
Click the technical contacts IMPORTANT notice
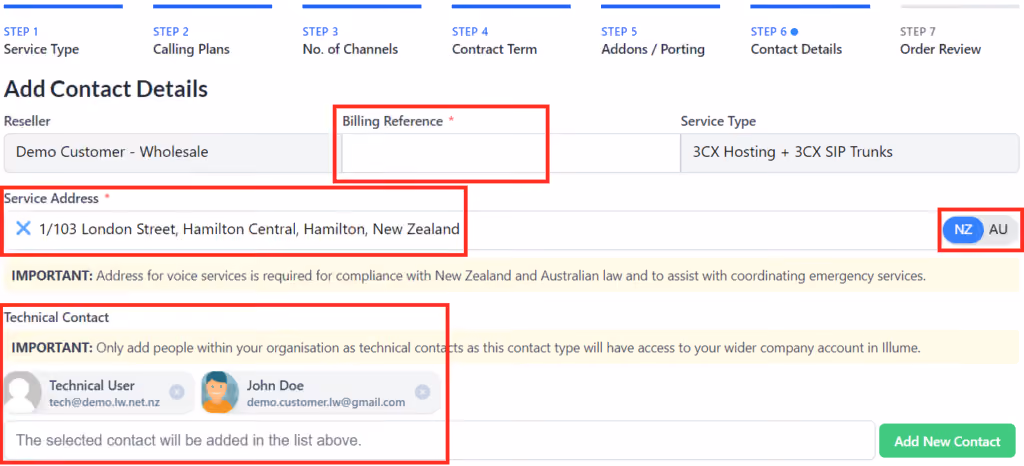tap(511, 347)
